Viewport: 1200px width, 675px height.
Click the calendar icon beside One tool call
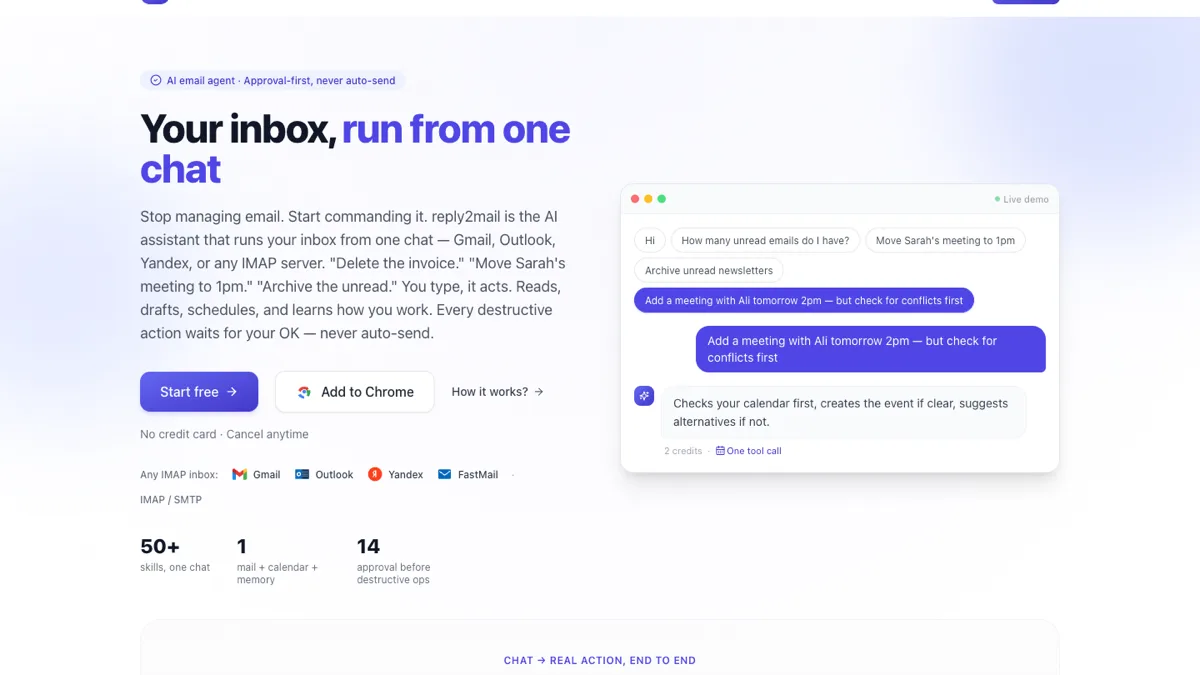[x=720, y=451]
